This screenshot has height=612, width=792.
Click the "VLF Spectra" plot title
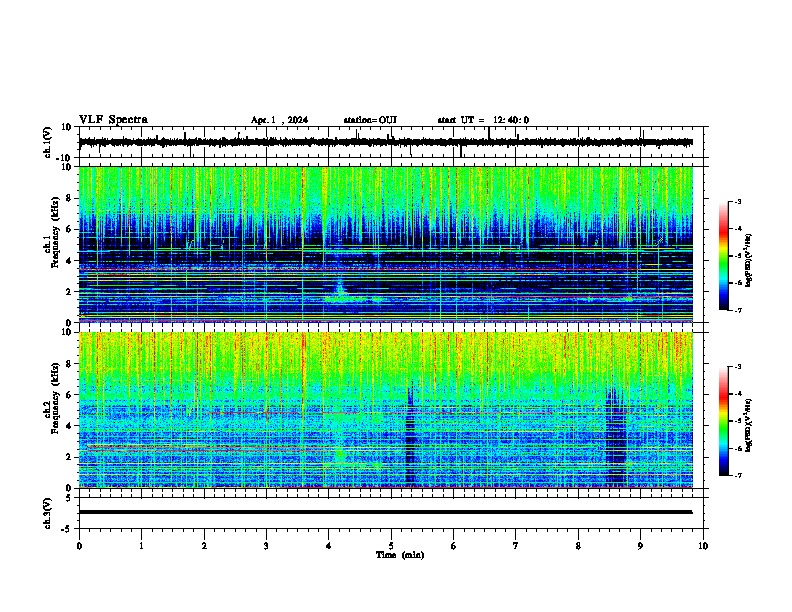tap(113, 120)
